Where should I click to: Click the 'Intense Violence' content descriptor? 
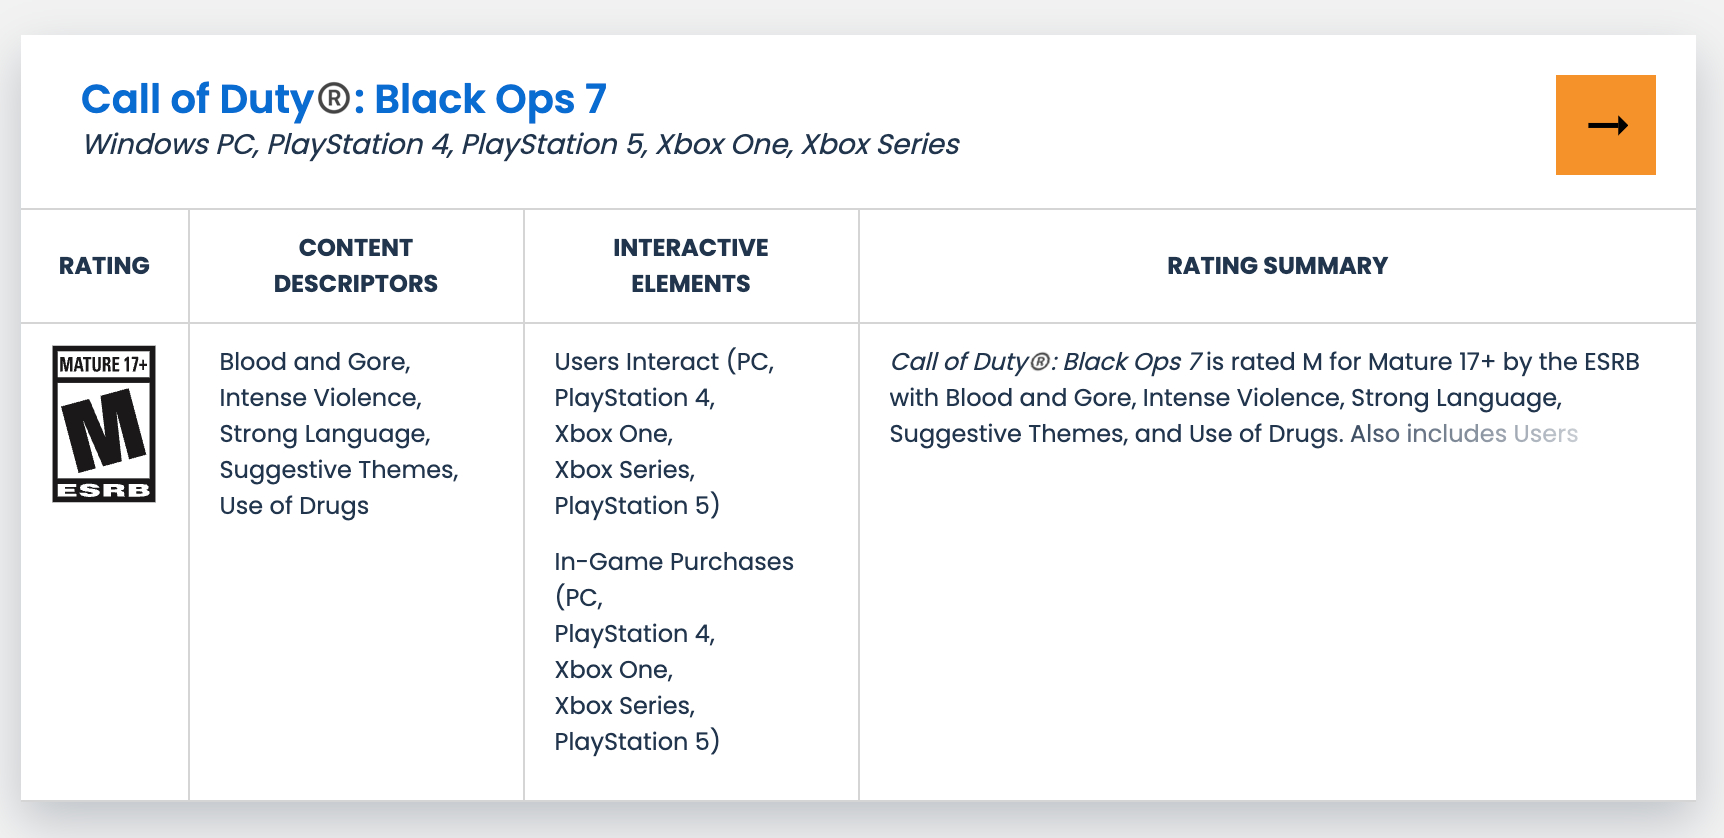click(x=320, y=398)
